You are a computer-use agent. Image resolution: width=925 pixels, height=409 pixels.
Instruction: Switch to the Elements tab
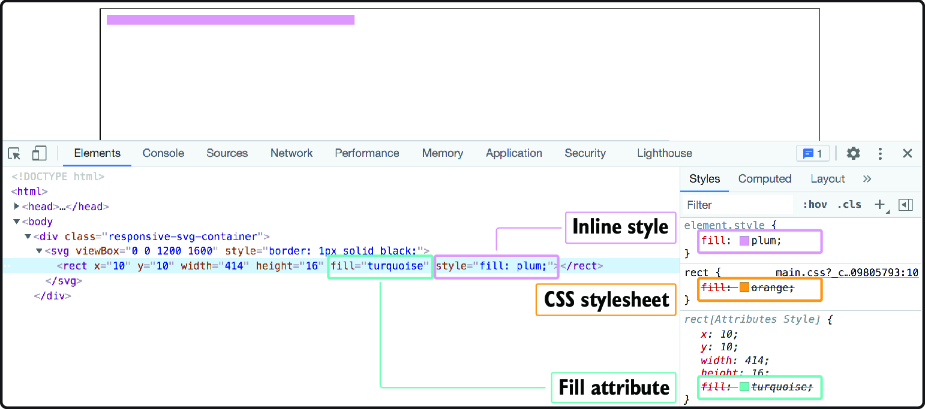[97, 153]
